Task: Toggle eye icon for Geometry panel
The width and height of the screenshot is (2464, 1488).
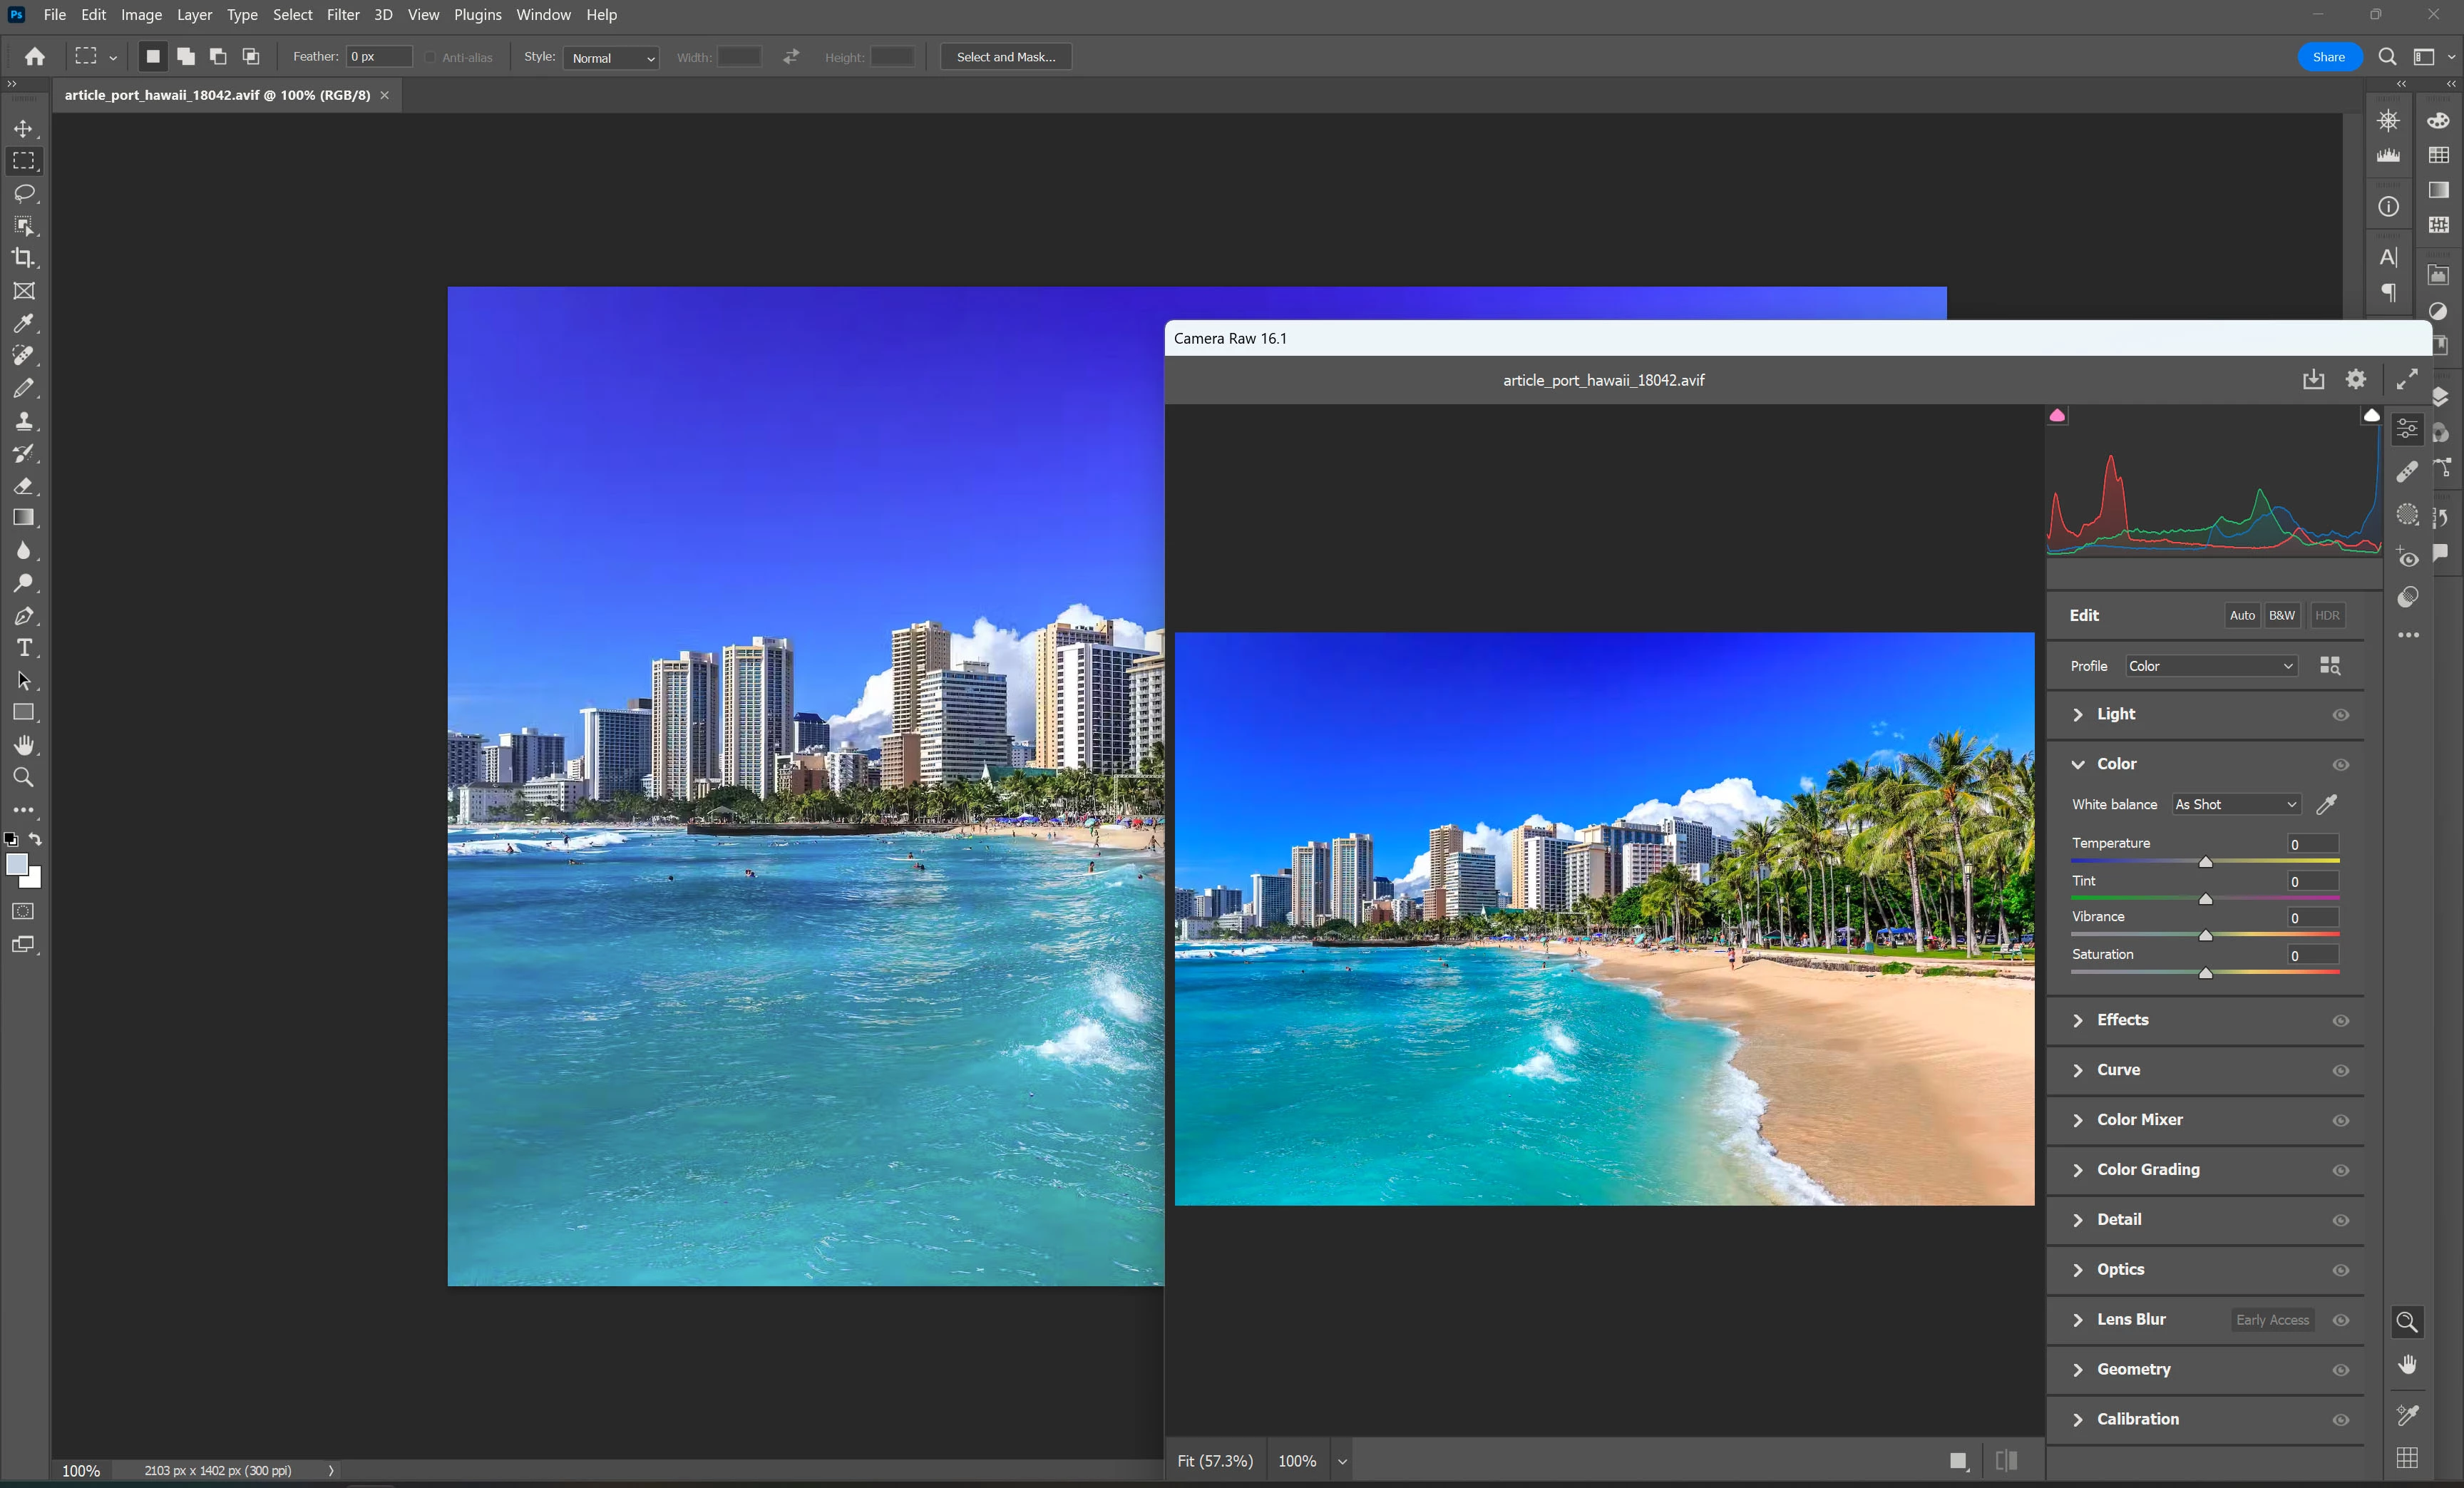Action: click(2341, 1370)
